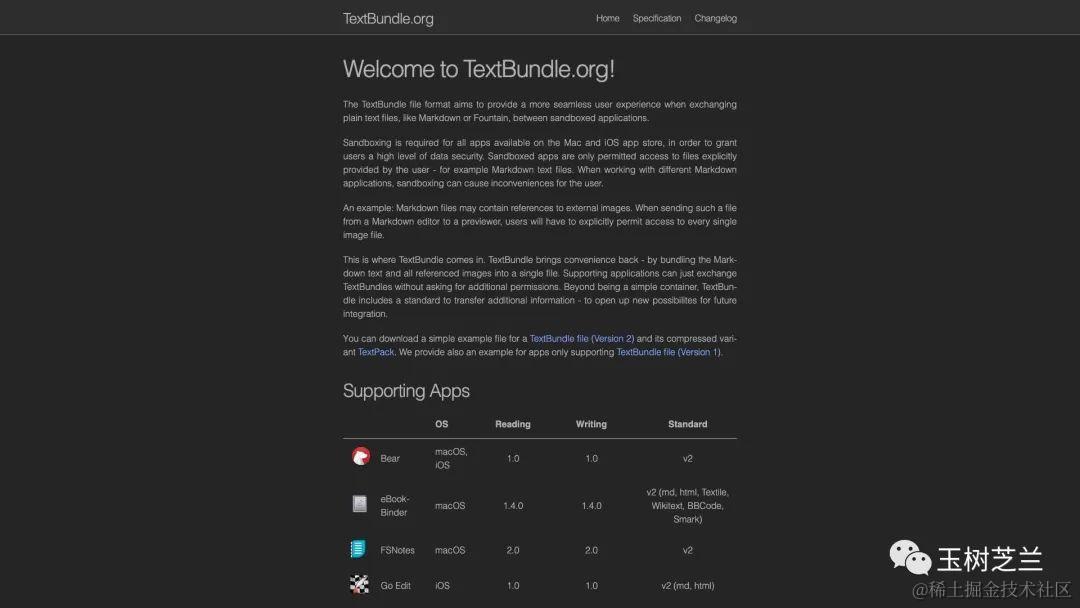Click the macOS cell for eBook-Binder
The width and height of the screenshot is (1080, 608).
click(450, 505)
